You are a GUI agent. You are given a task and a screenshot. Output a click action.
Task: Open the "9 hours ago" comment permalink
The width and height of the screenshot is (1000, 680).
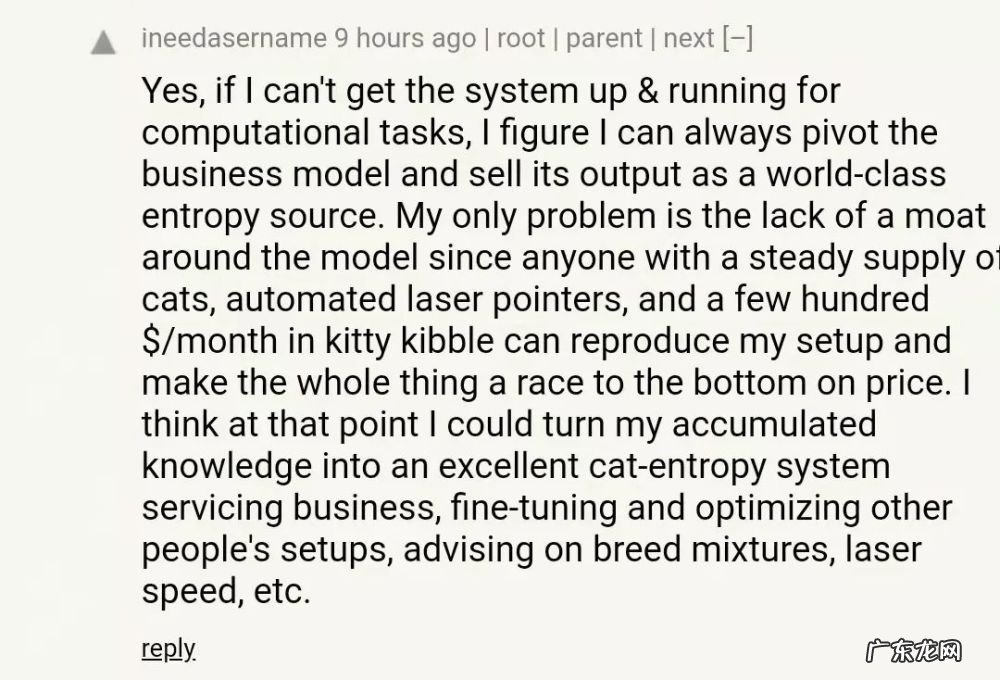[x=405, y=39]
